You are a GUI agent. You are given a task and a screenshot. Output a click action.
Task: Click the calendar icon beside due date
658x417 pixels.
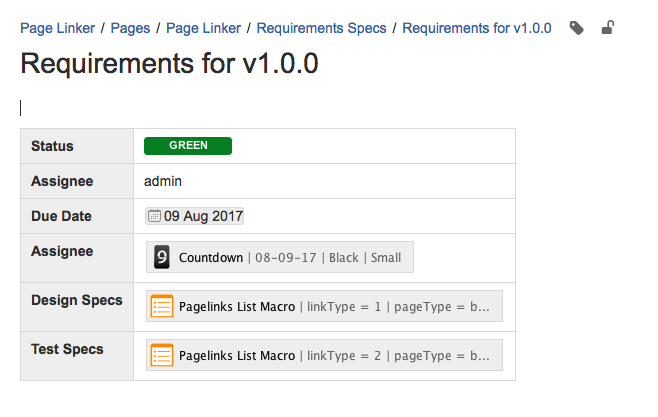pos(154,215)
